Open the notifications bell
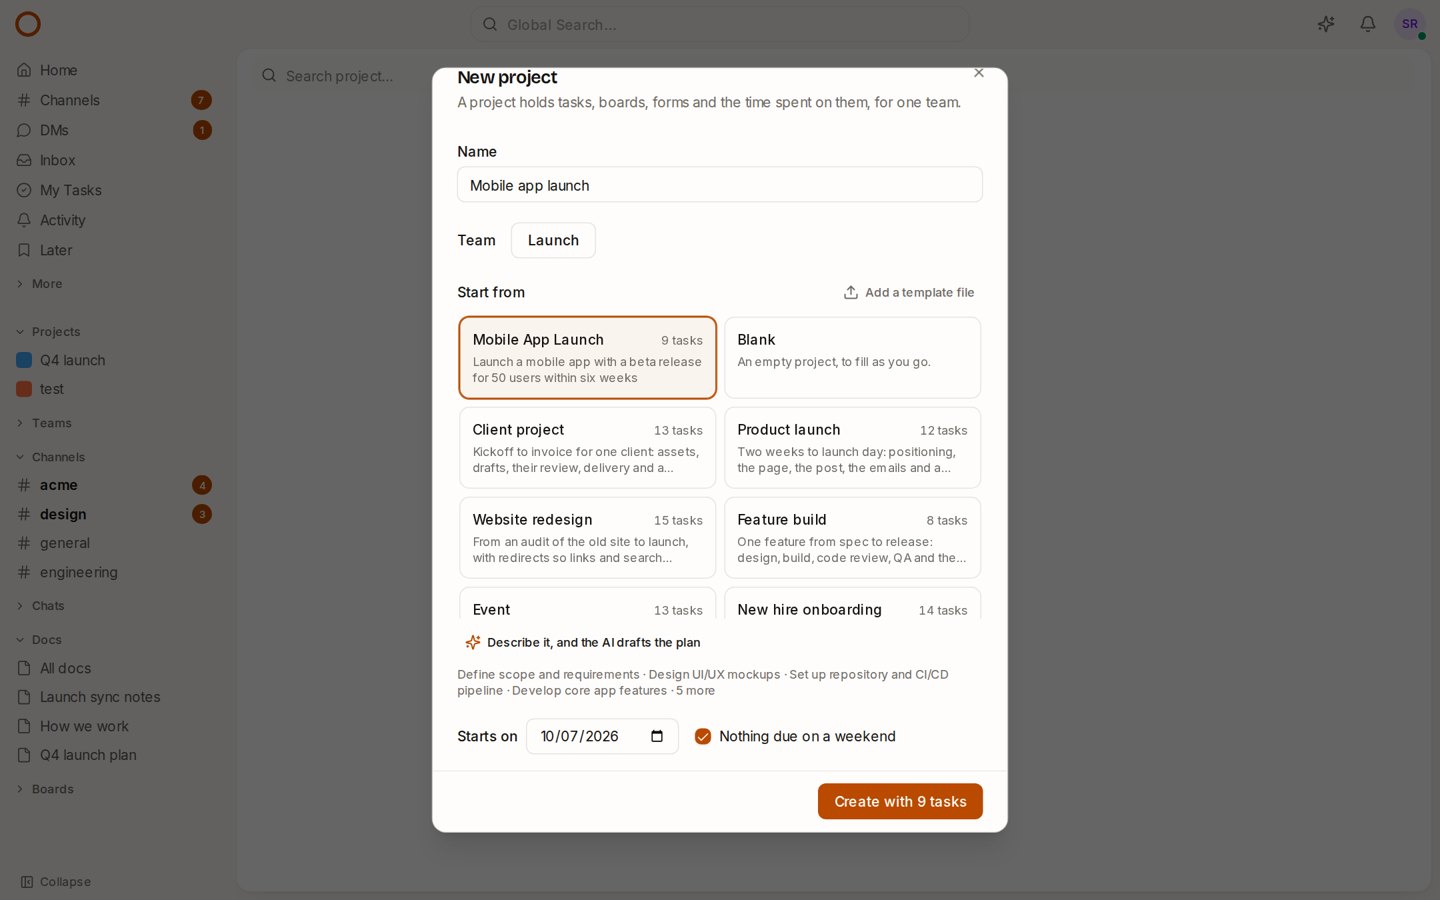1440x900 pixels. point(1368,24)
